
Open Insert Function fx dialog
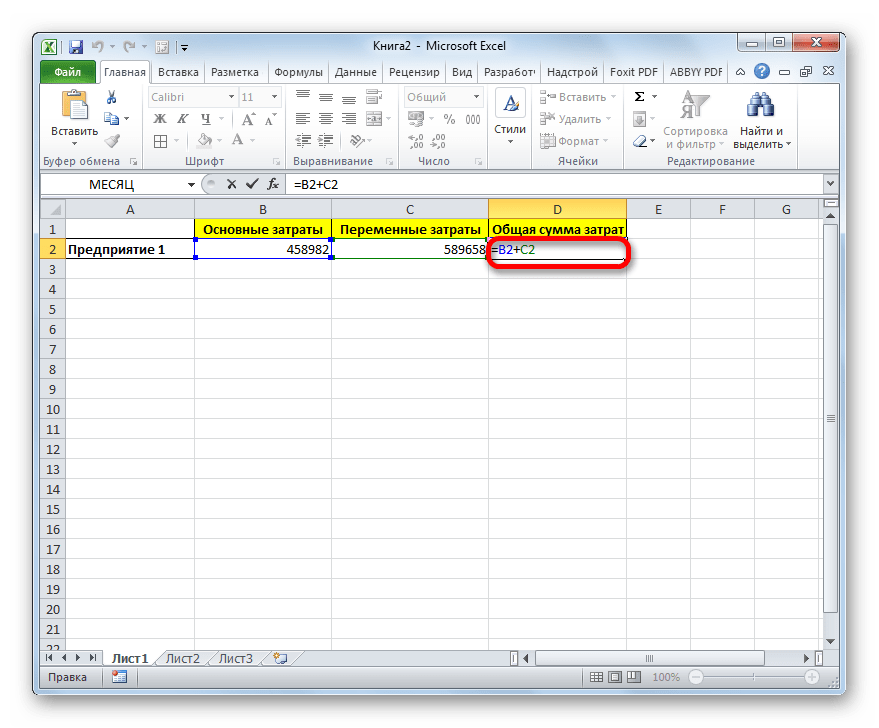[271, 185]
